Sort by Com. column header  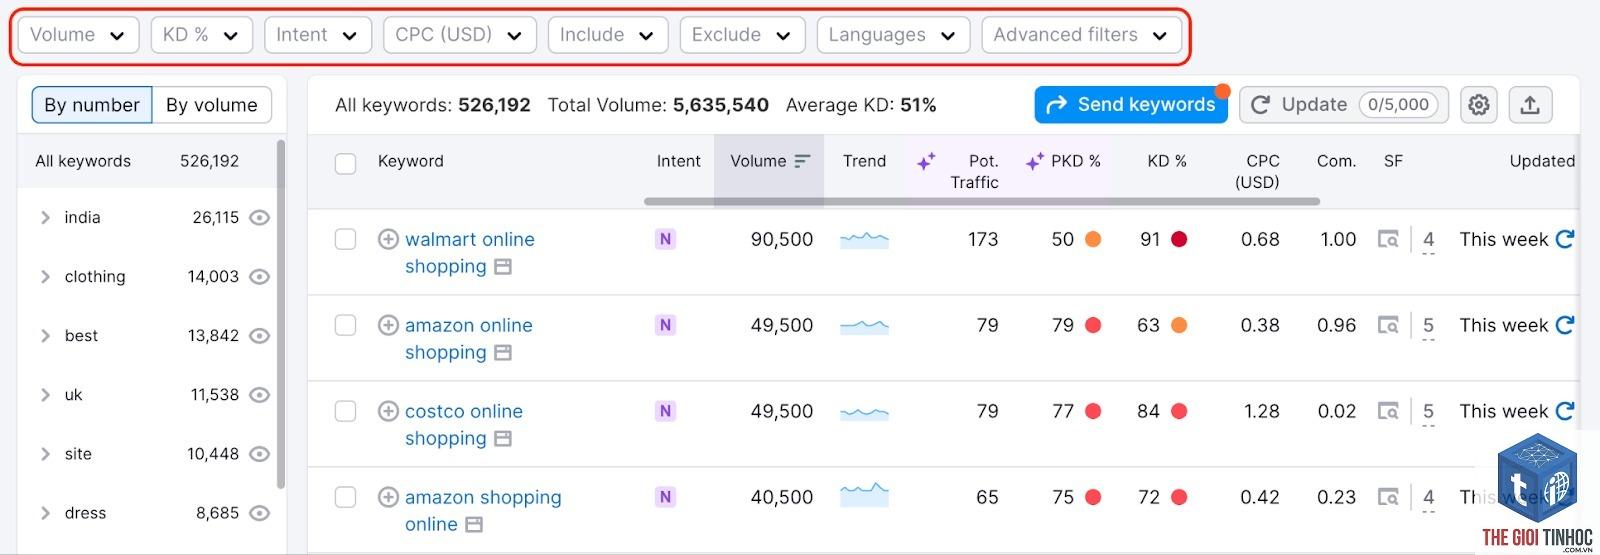tap(1336, 161)
